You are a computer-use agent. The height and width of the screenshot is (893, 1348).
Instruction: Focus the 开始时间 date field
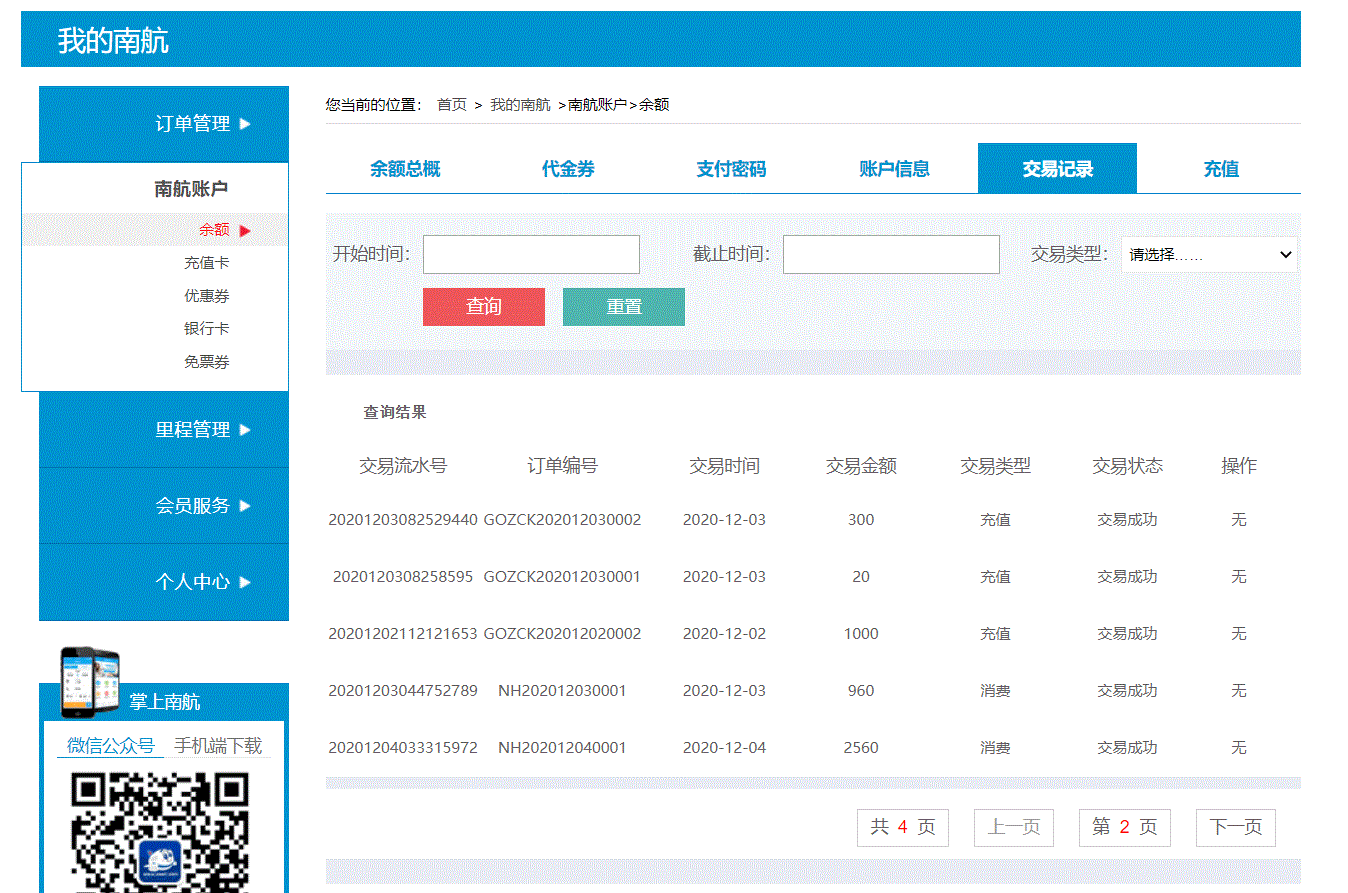point(531,255)
